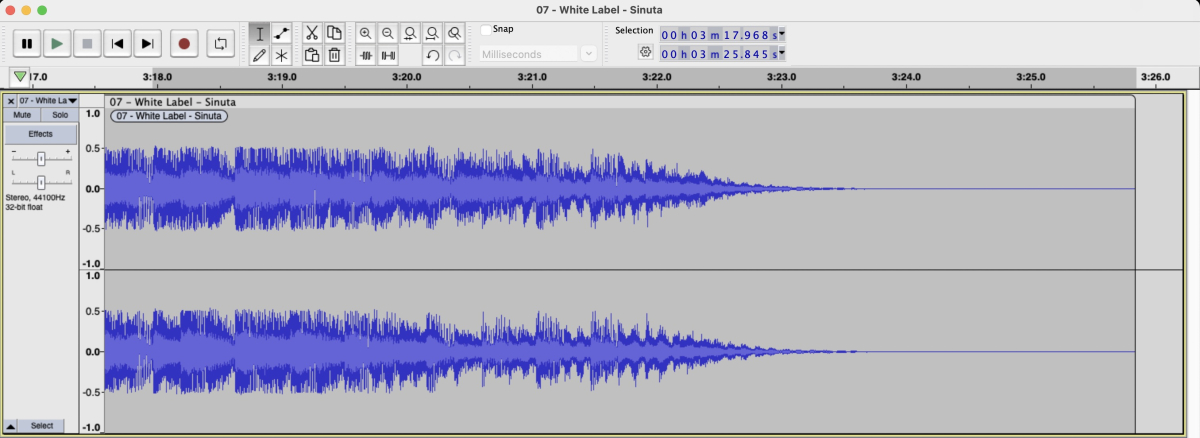This screenshot has width=1200, height=438.
Task: Select the Selection (I-beam) tool
Action: click(260, 33)
